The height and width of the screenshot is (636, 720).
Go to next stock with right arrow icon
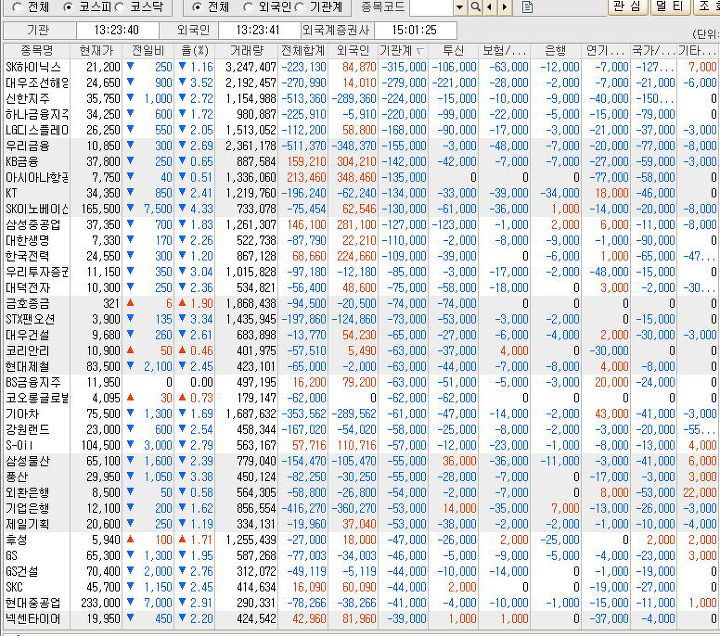[505, 7]
